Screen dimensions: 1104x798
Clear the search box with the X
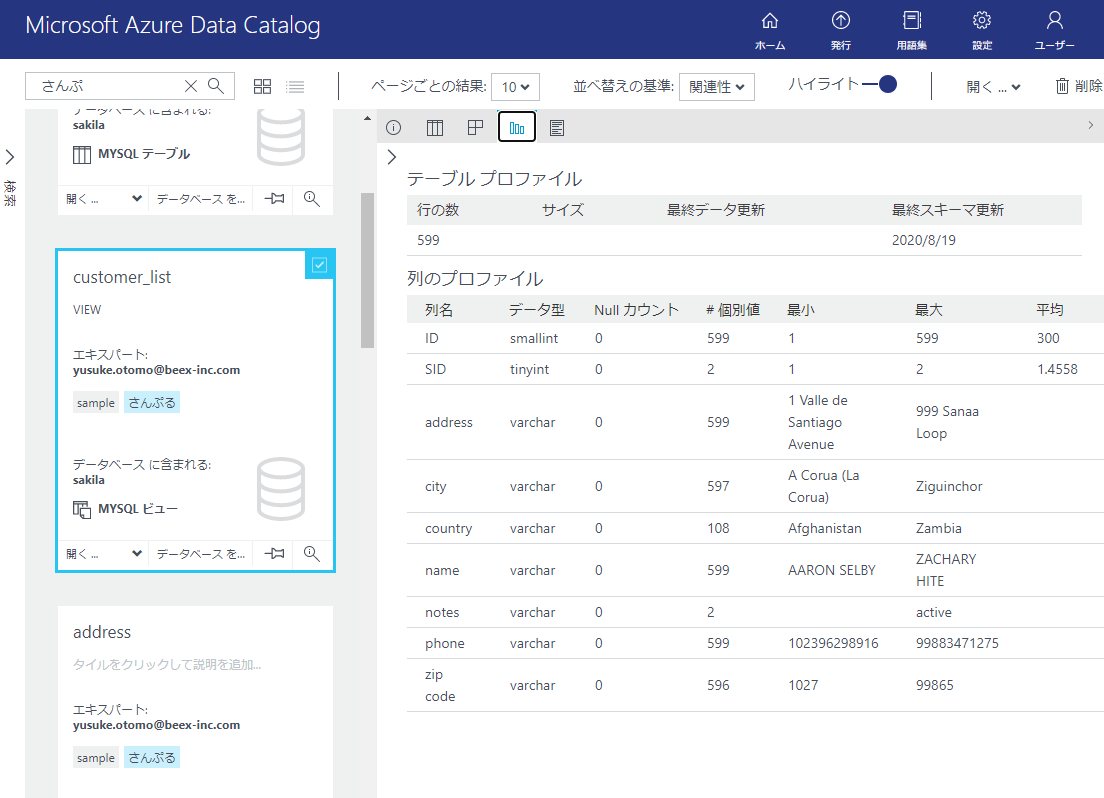tap(191, 86)
